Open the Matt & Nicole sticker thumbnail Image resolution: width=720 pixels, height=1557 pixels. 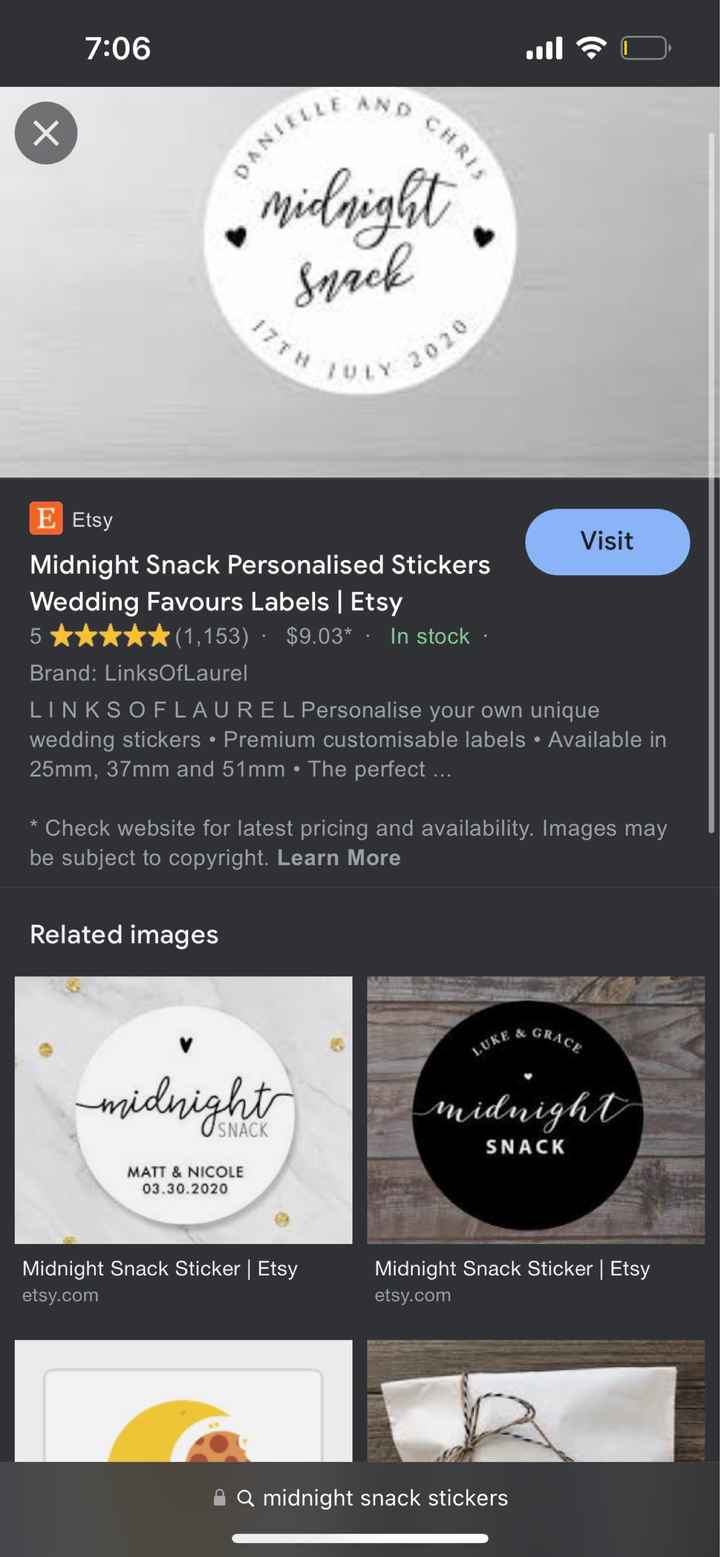click(184, 1110)
